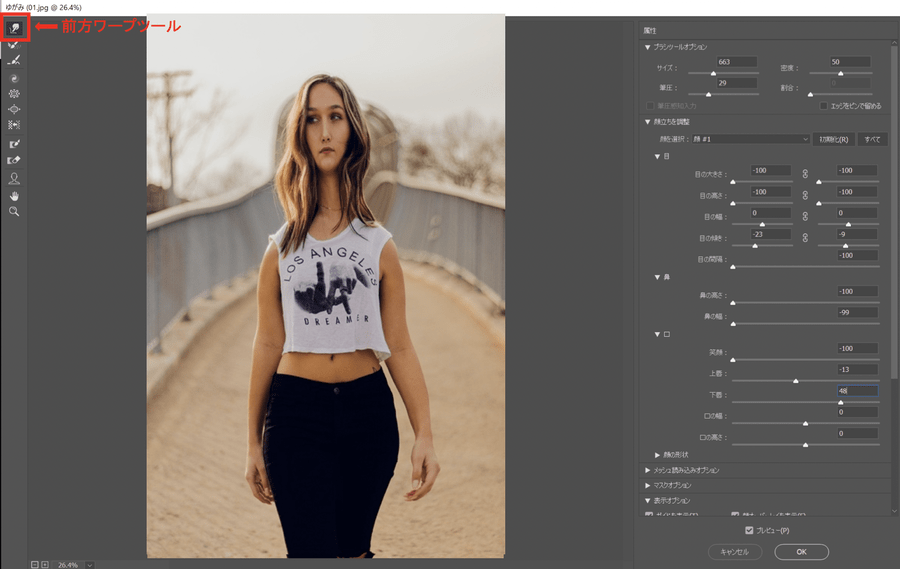The height and width of the screenshot is (569, 900).
Task: Click the サイズ brush size slider
Action: tap(723, 73)
